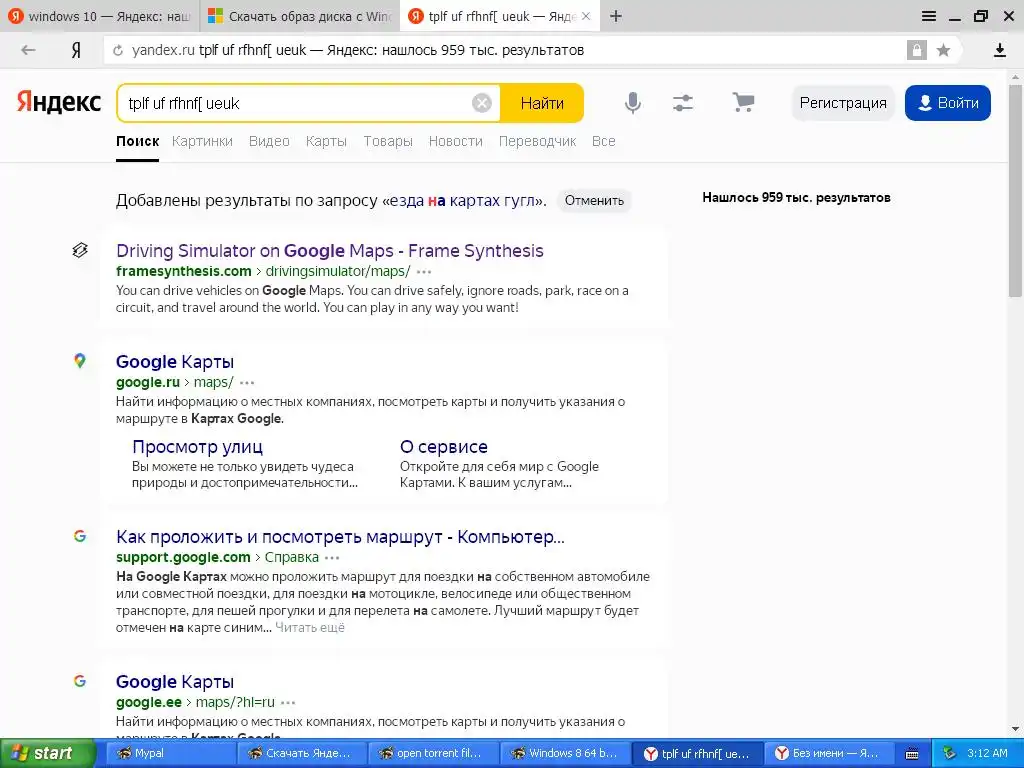Open Driving Simulator on Google Maps result
1024x768 pixels.
[330, 251]
